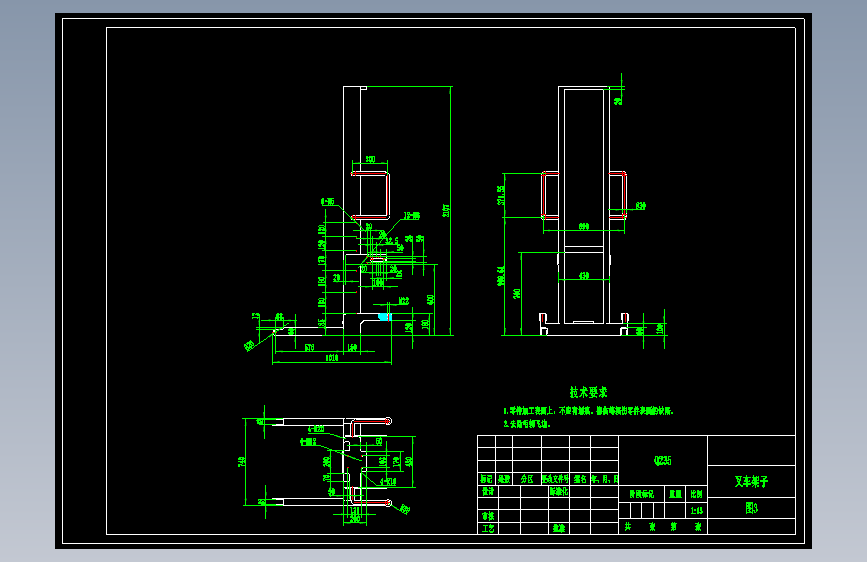Click the 430 dimension in the front view

(584, 275)
